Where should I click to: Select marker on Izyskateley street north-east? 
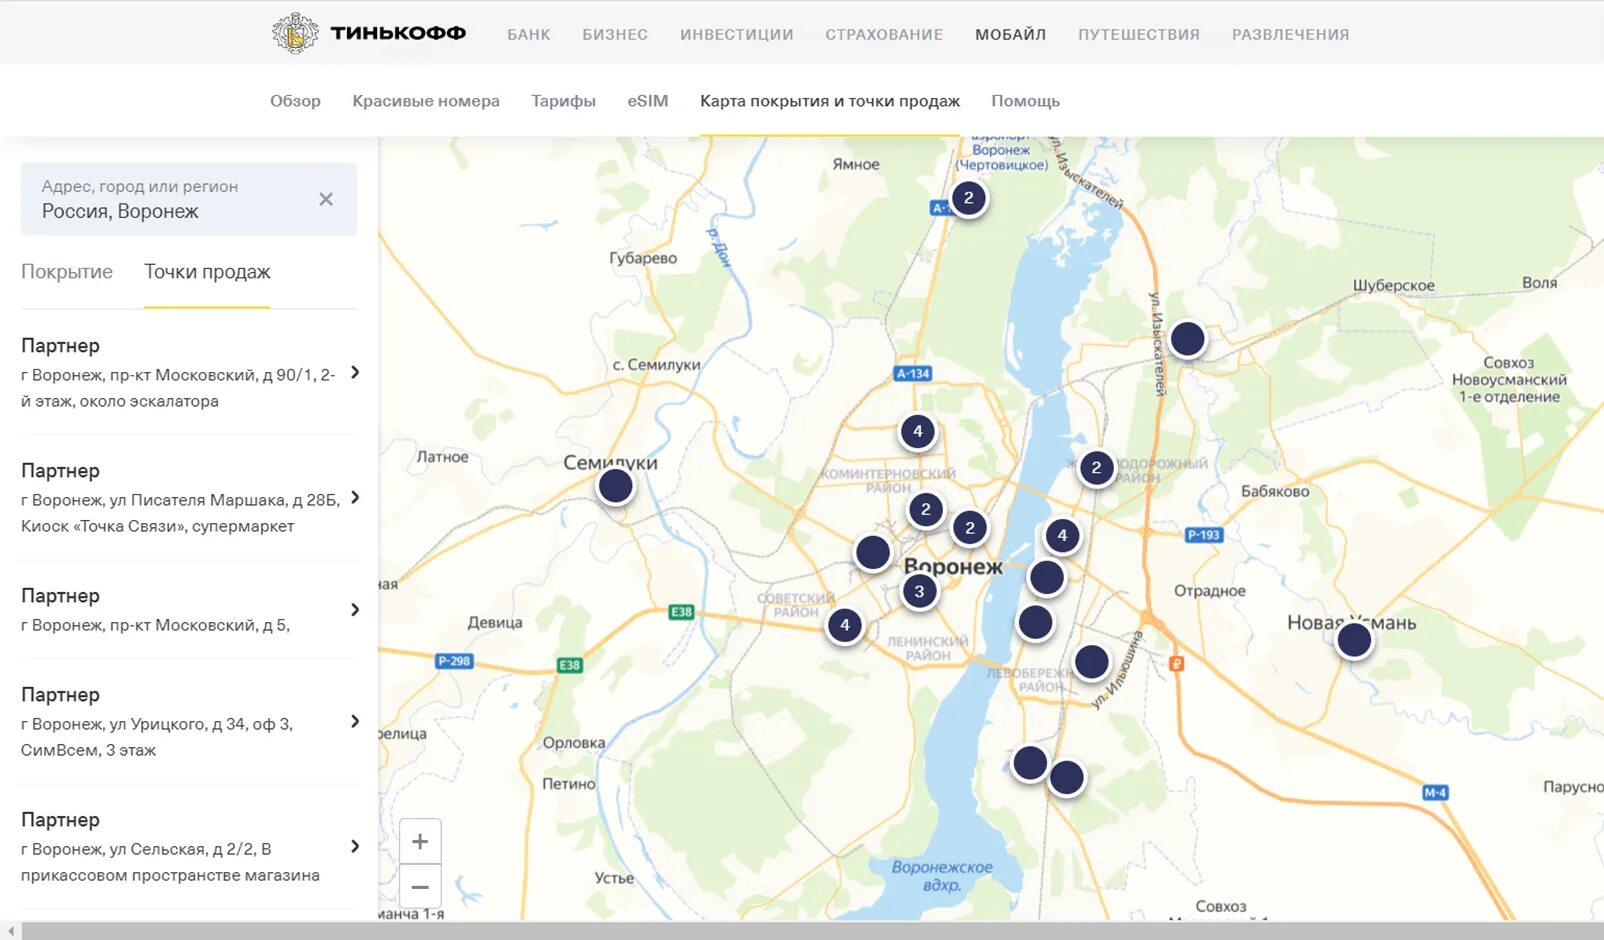click(1187, 339)
